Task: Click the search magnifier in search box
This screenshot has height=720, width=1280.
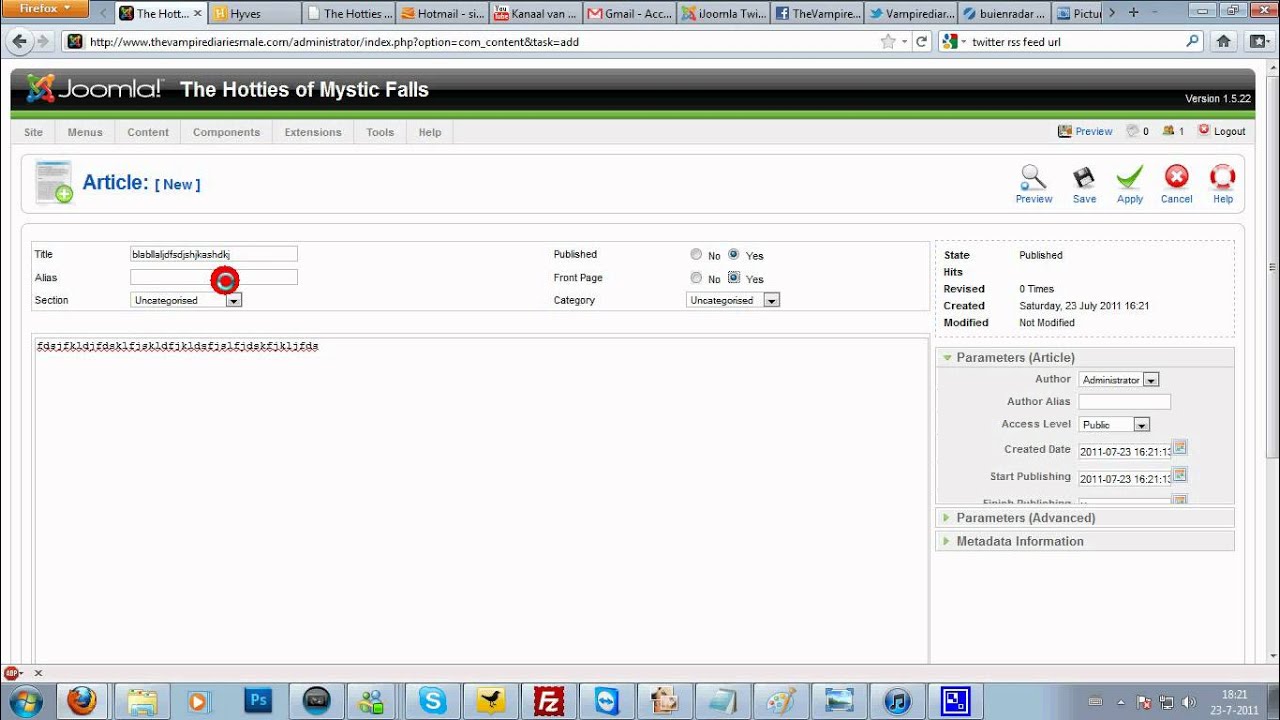Action: point(1192,42)
